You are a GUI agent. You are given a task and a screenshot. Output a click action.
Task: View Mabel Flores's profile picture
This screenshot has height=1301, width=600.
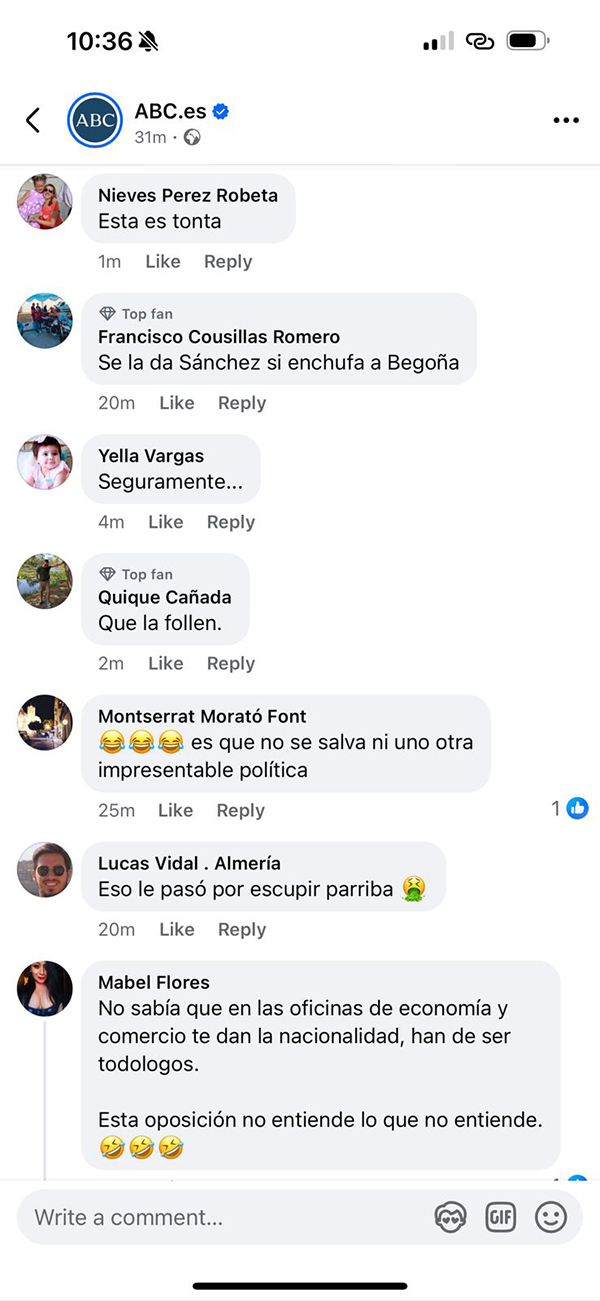point(45,988)
